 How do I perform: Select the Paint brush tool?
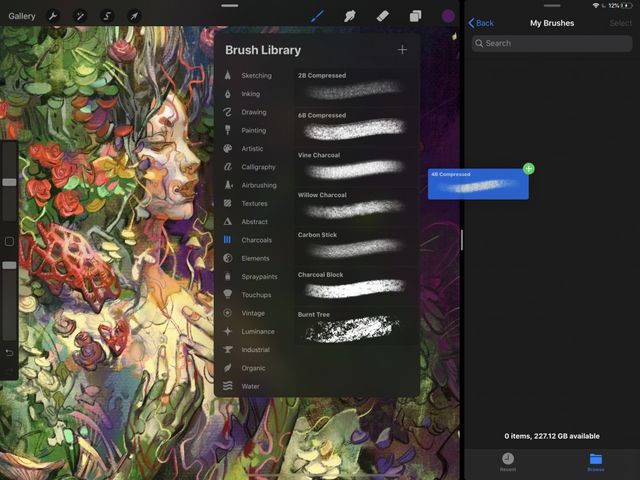317,16
